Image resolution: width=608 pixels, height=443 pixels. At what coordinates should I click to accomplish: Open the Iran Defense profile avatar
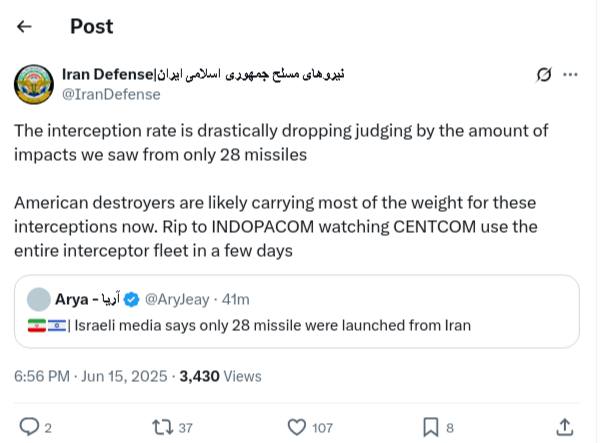pos(34,84)
